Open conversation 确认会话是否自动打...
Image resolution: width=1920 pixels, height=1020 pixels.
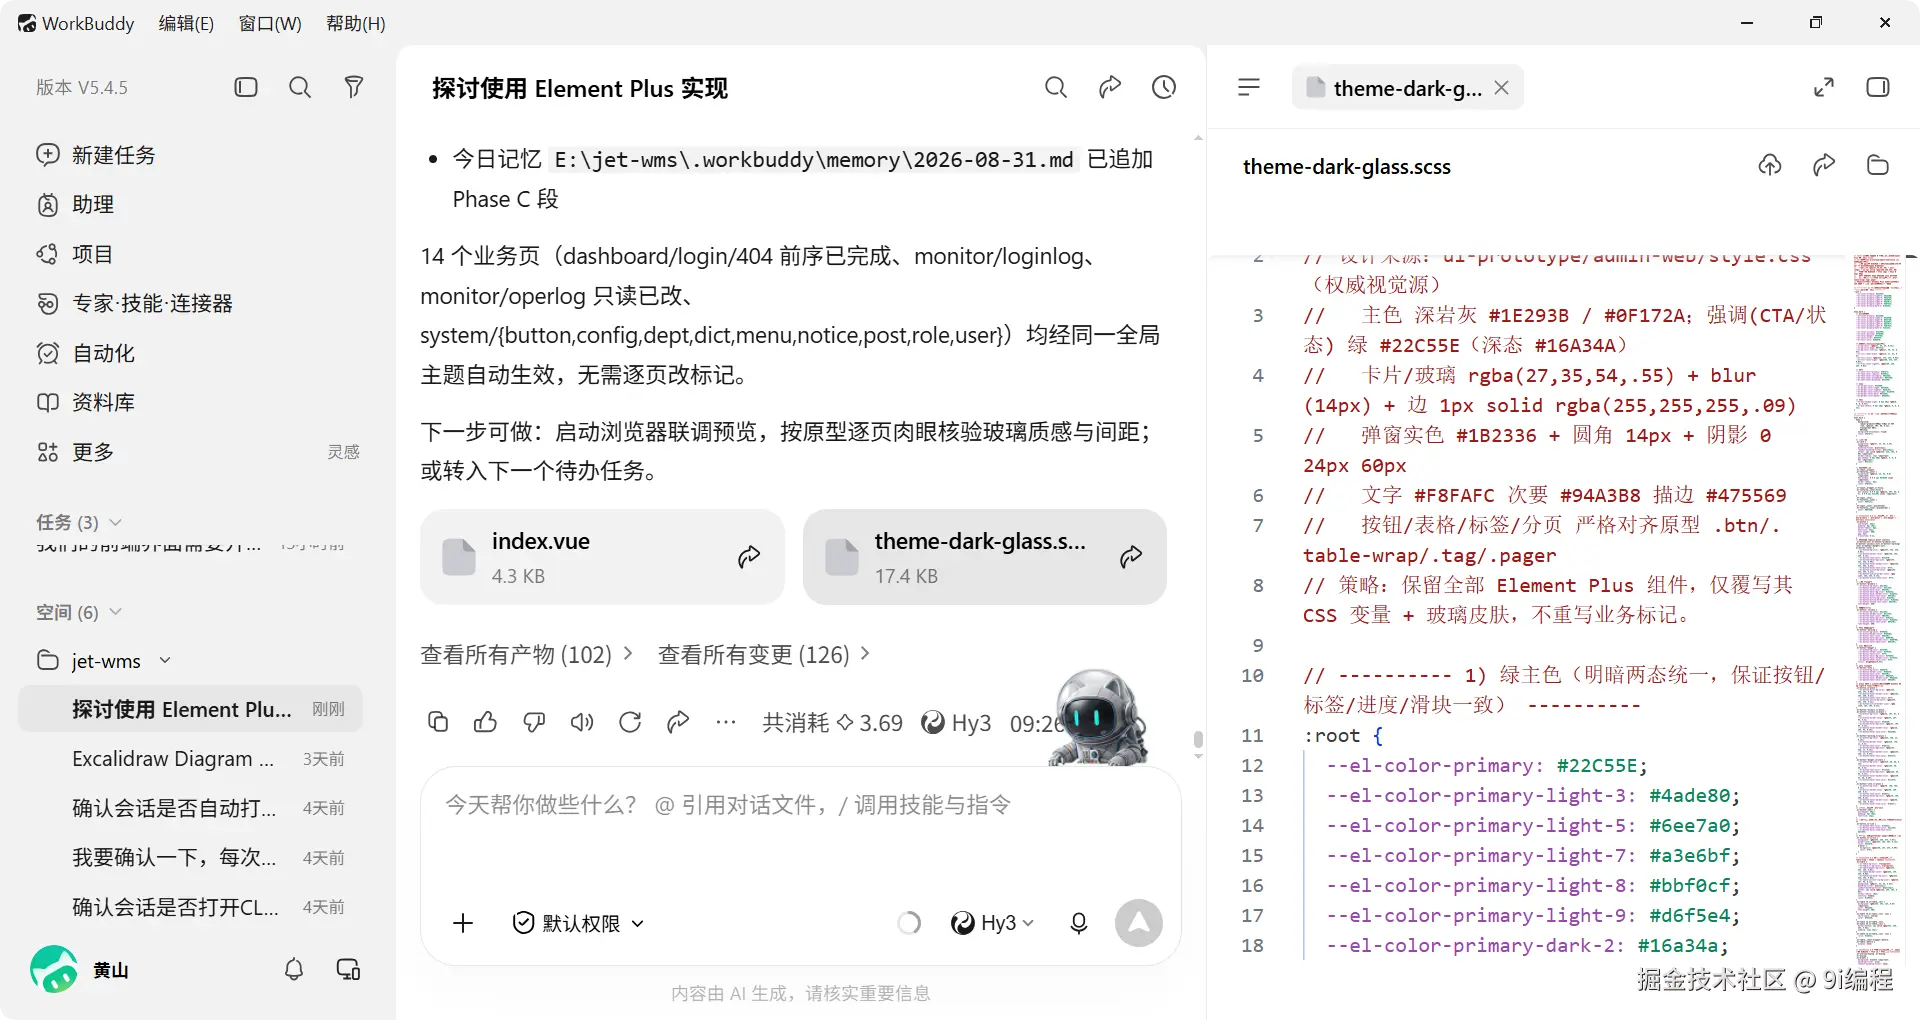(x=190, y=808)
